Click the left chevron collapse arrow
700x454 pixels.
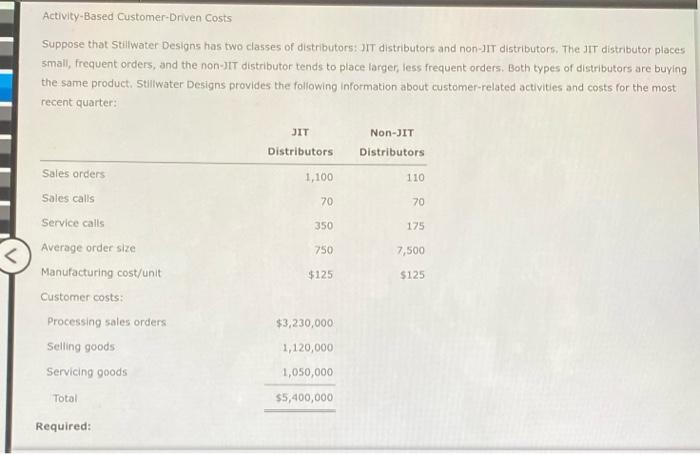12,256
